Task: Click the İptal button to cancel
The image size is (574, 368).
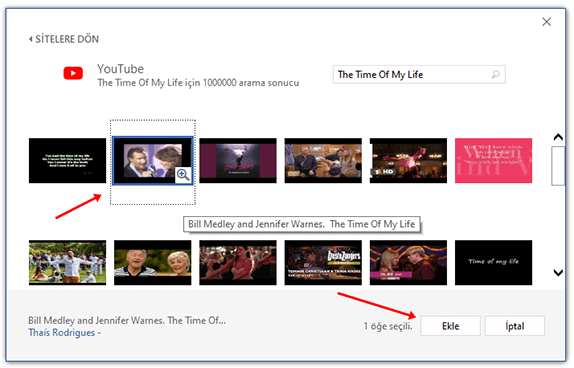Action: coord(515,326)
